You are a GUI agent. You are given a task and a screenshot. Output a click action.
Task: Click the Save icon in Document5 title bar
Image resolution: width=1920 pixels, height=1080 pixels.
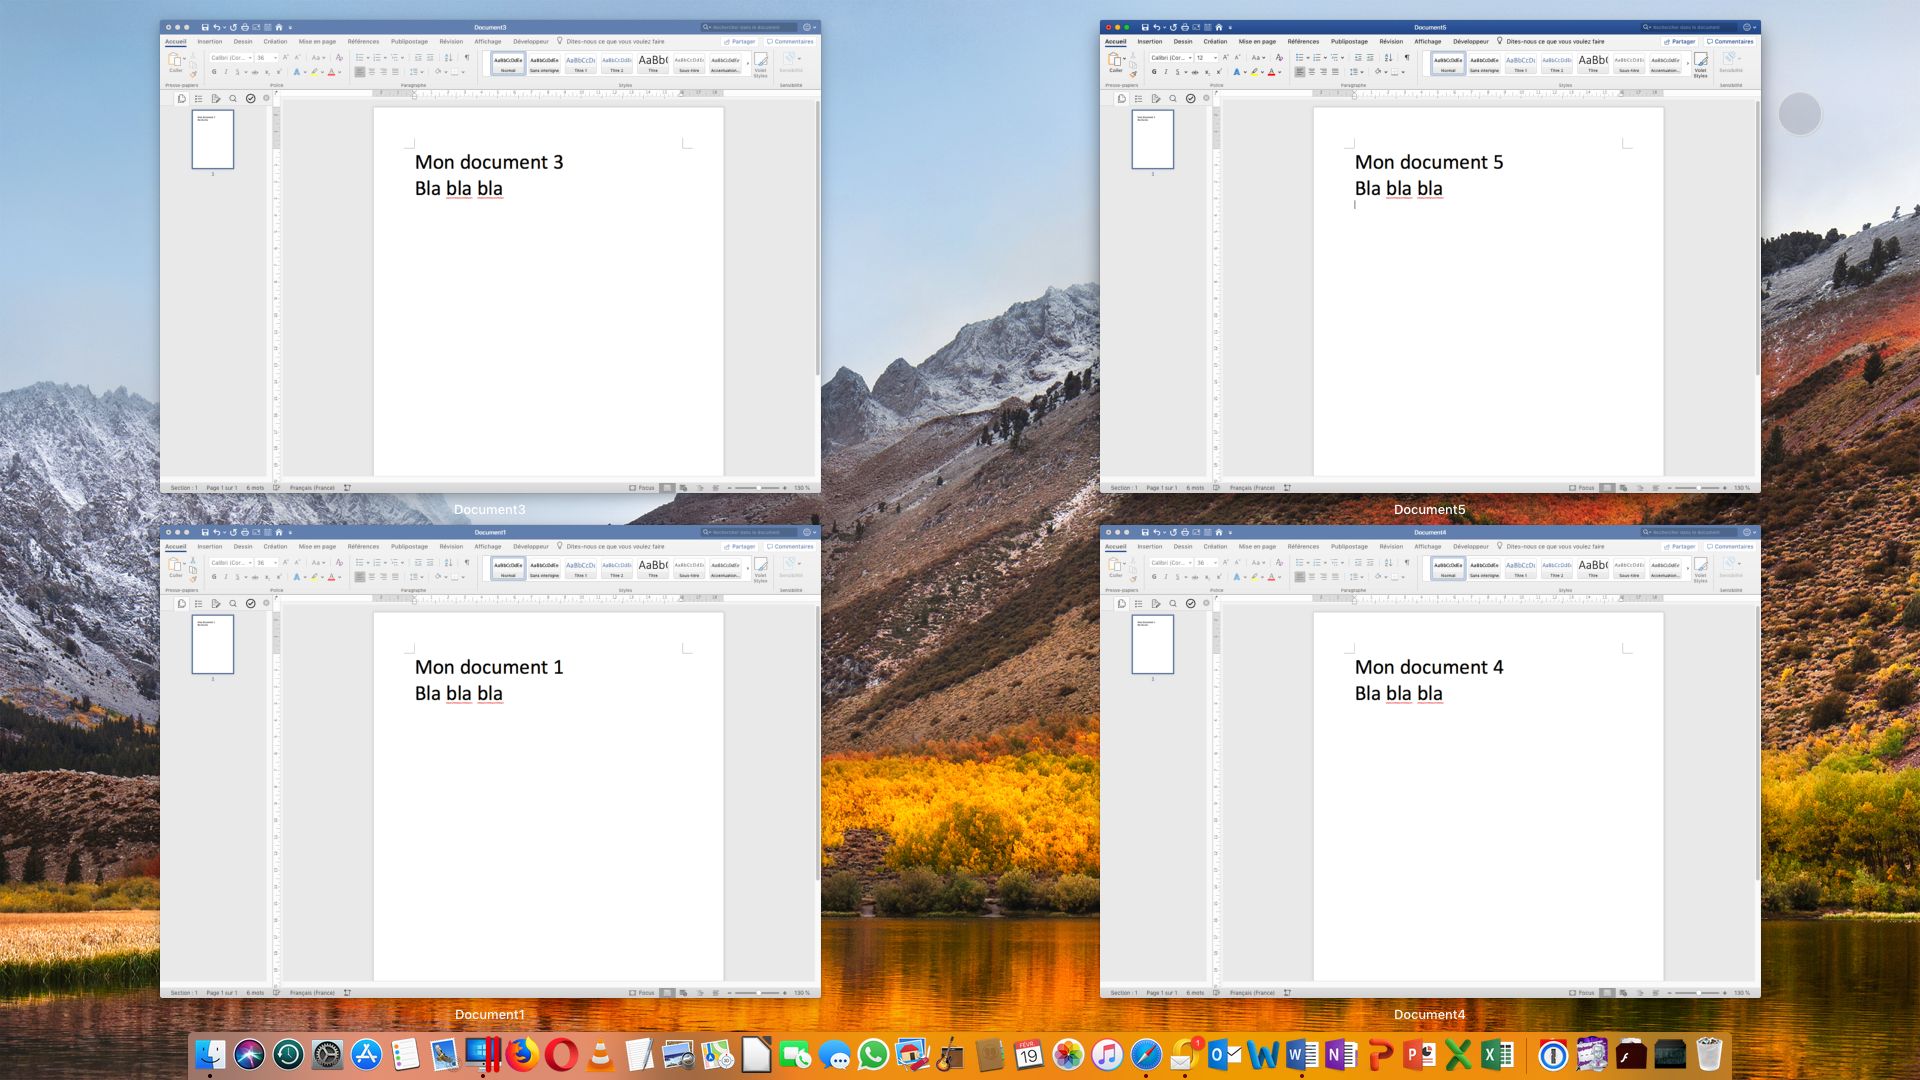[x=1145, y=27]
